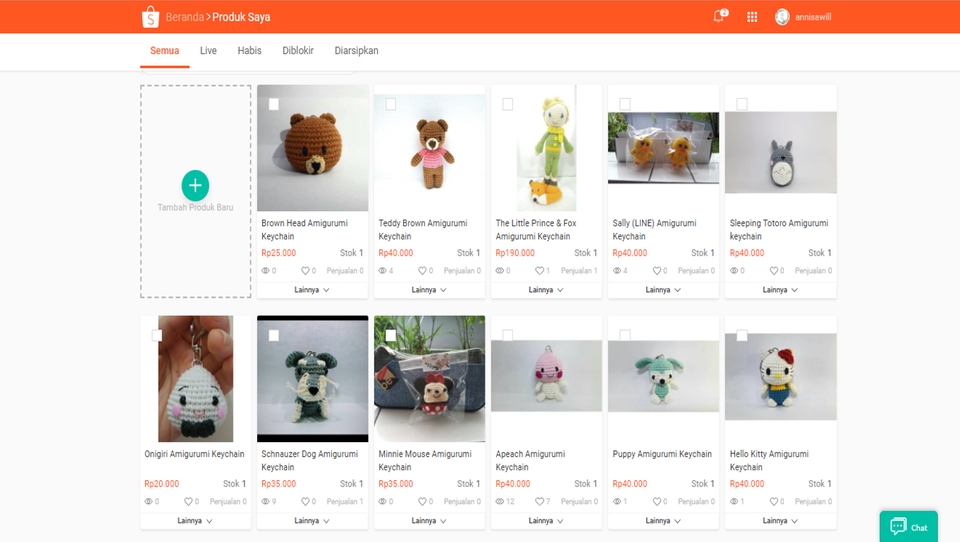Click the views eye icon on Sally (LINE) keychain

coord(617,271)
